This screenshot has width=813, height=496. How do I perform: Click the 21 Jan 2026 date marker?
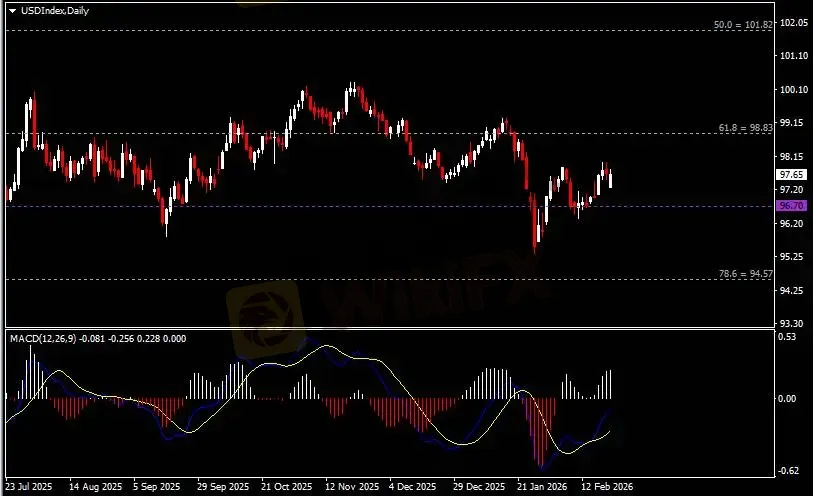tap(542, 487)
